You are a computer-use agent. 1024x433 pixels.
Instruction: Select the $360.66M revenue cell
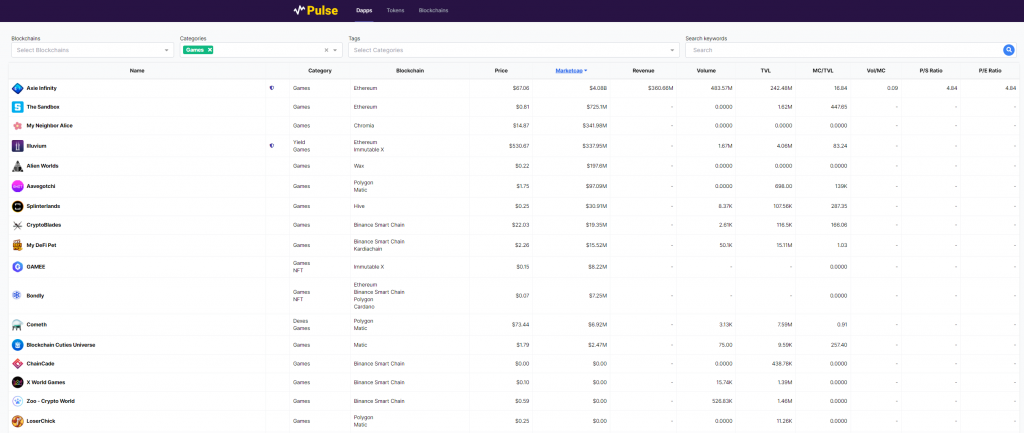coord(660,88)
